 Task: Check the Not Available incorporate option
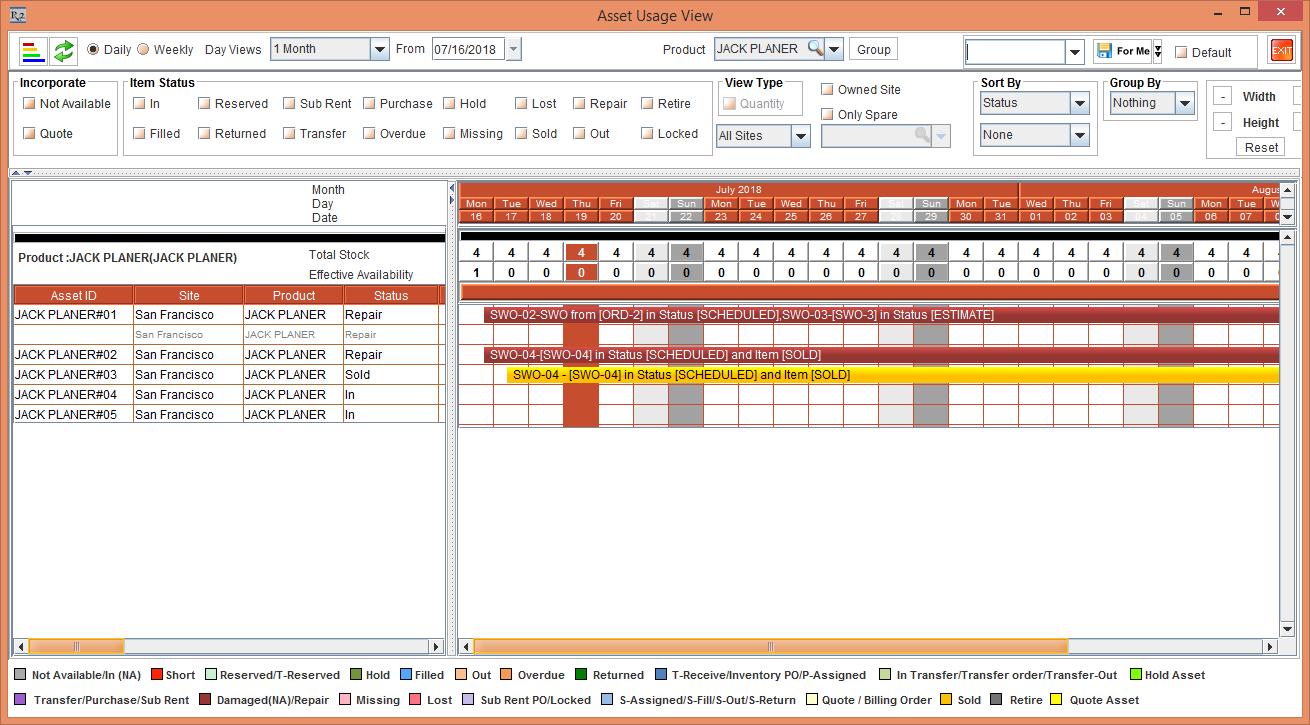(29, 103)
